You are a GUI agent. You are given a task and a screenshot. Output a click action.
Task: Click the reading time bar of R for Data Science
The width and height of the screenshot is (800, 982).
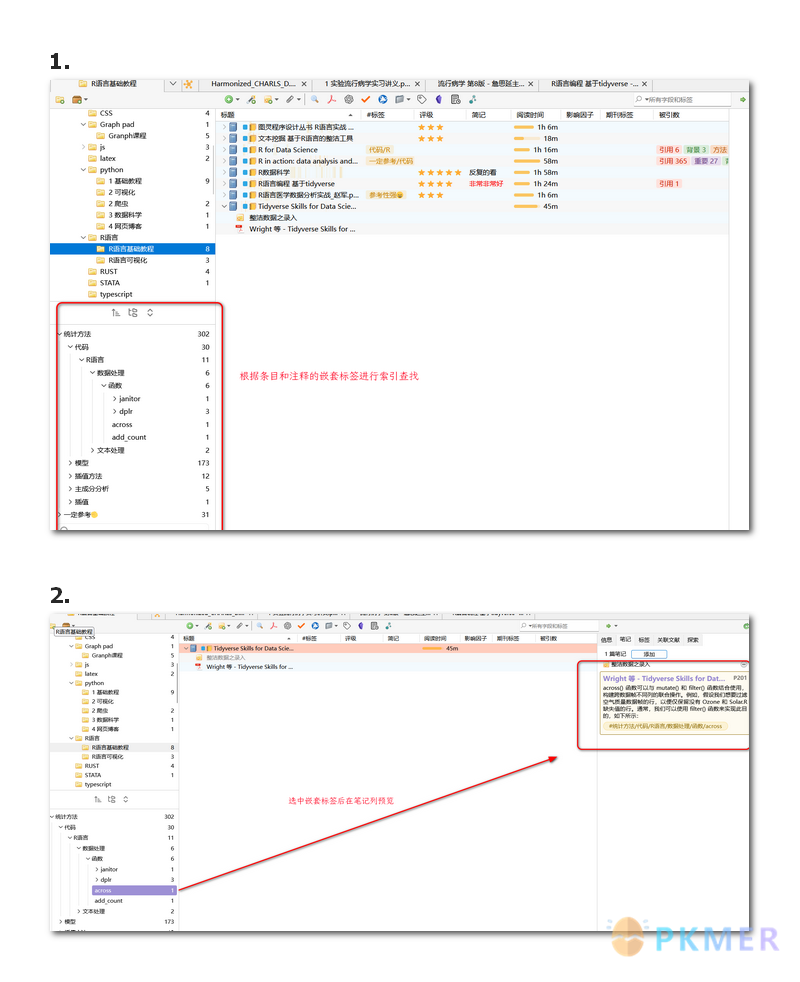524,150
